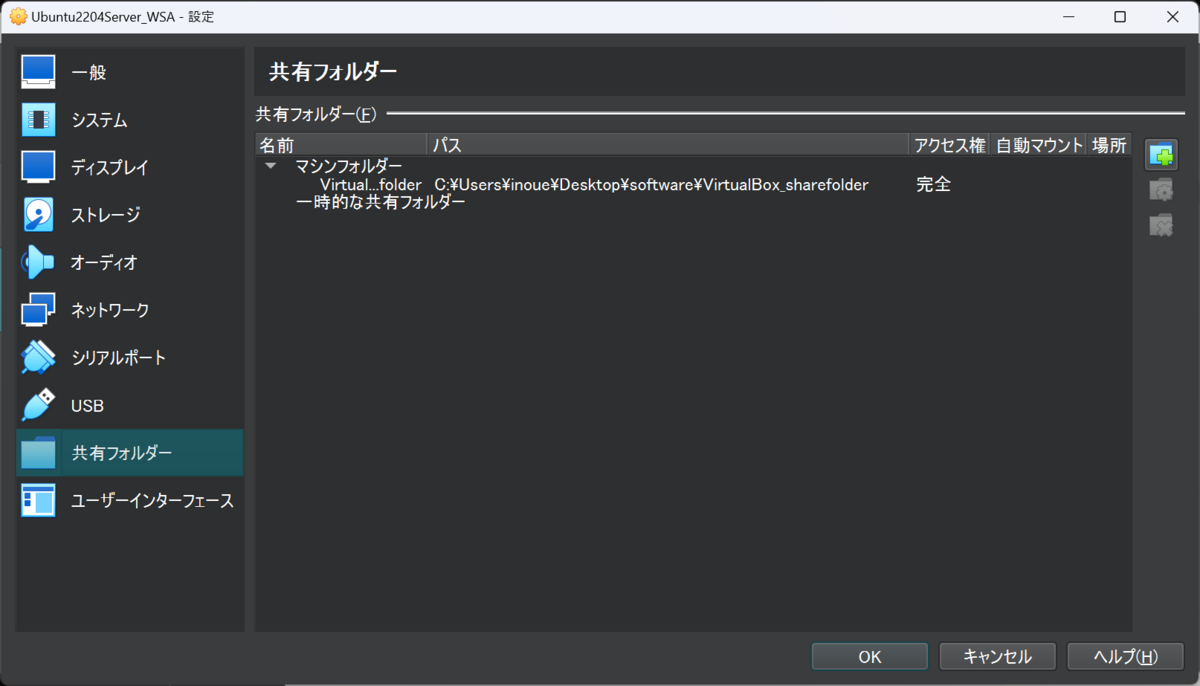Click the ユーザーインターフェース window icon
Image resolution: width=1200 pixels, height=686 pixels.
click(x=38, y=500)
